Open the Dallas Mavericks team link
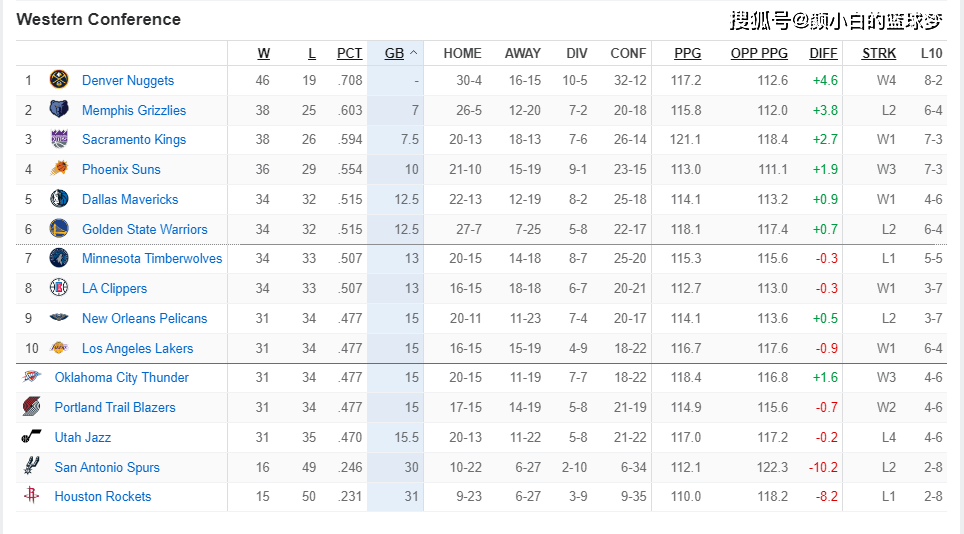 coord(130,199)
